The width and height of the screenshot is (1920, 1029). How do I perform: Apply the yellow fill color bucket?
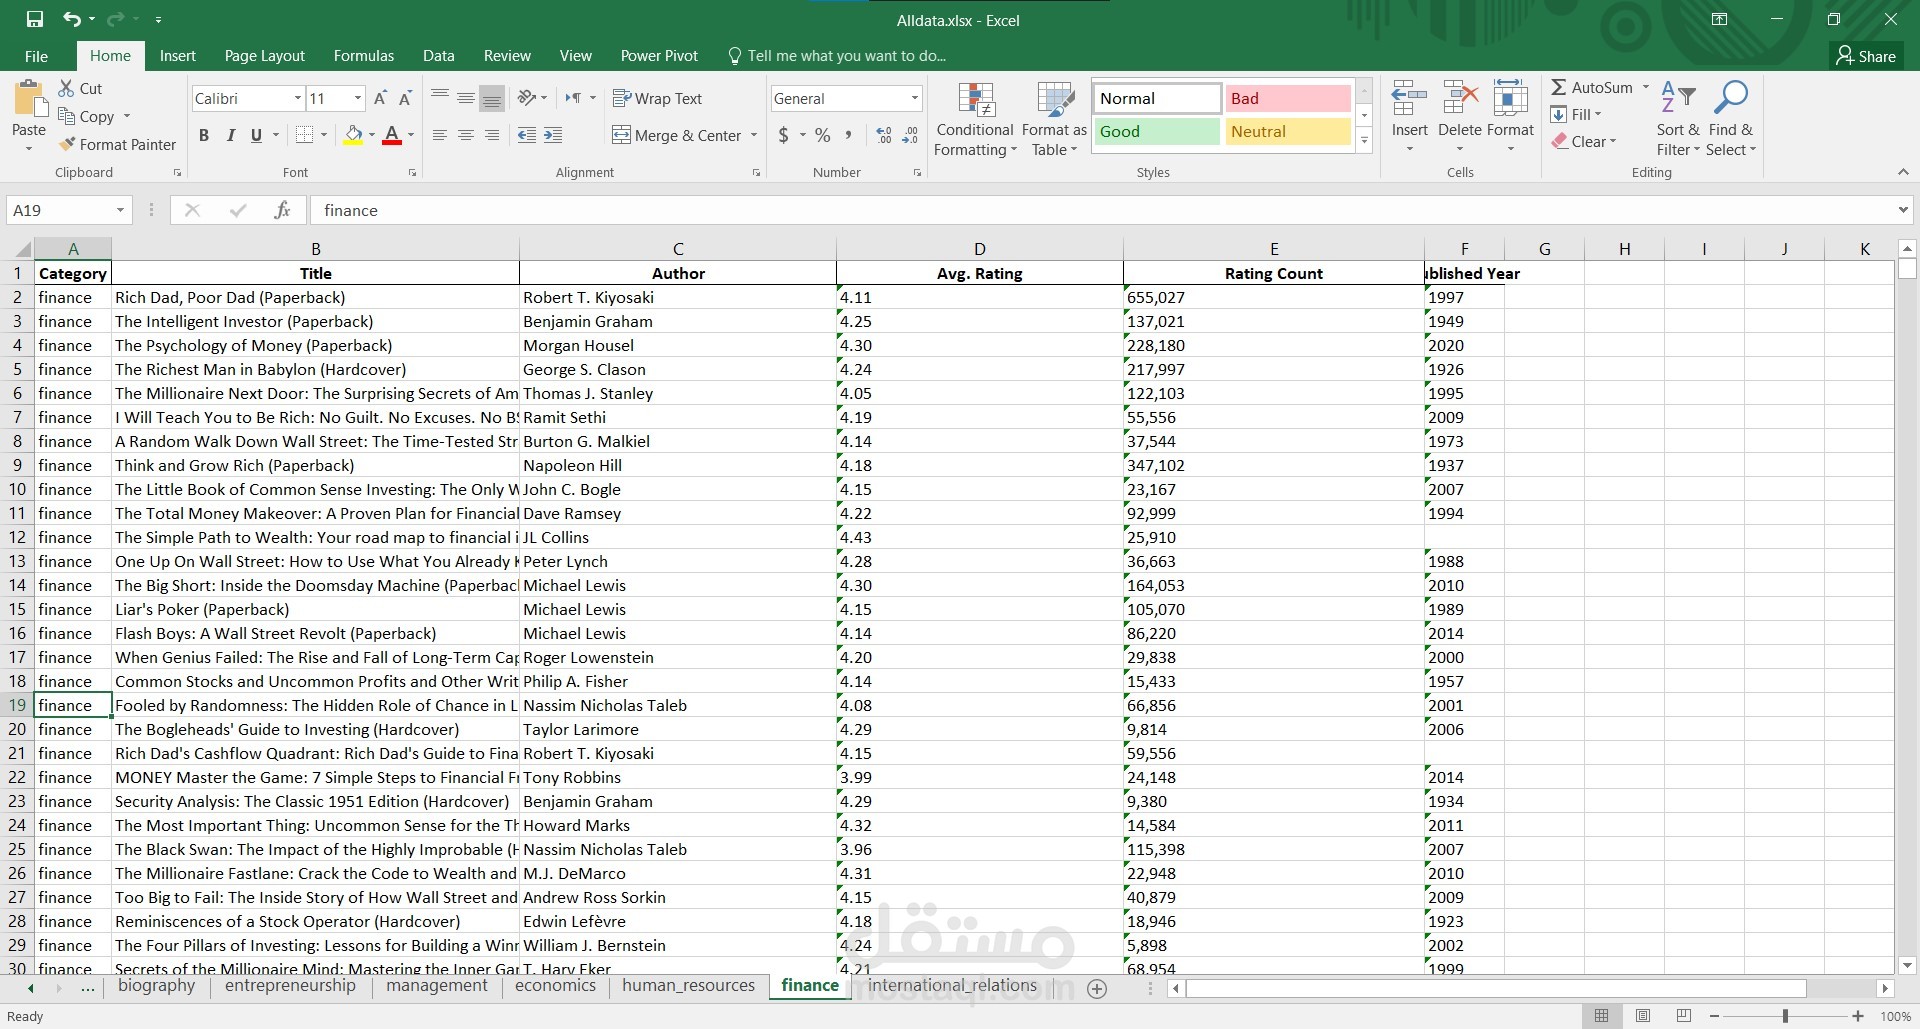coord(353,135)
